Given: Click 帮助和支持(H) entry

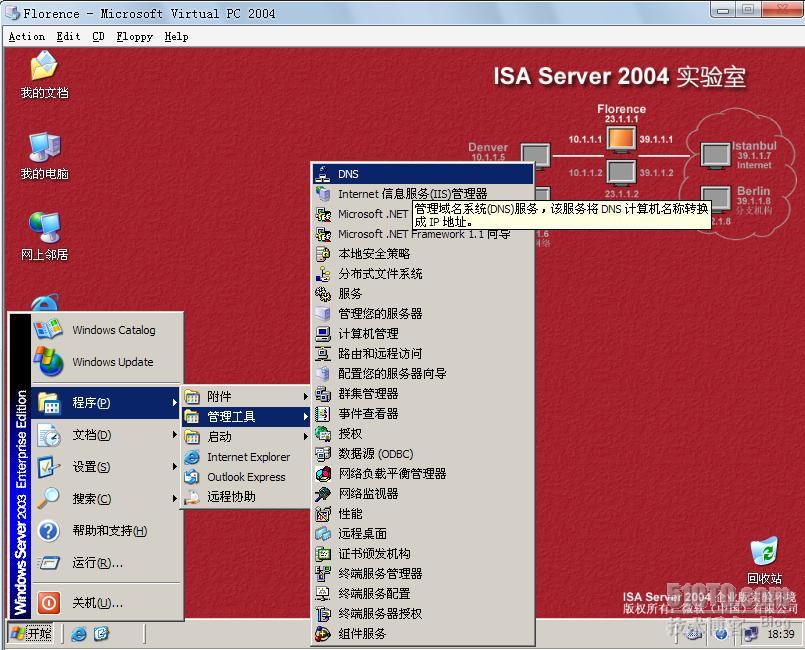Looking at the screenshot, I should pos(107,530).
